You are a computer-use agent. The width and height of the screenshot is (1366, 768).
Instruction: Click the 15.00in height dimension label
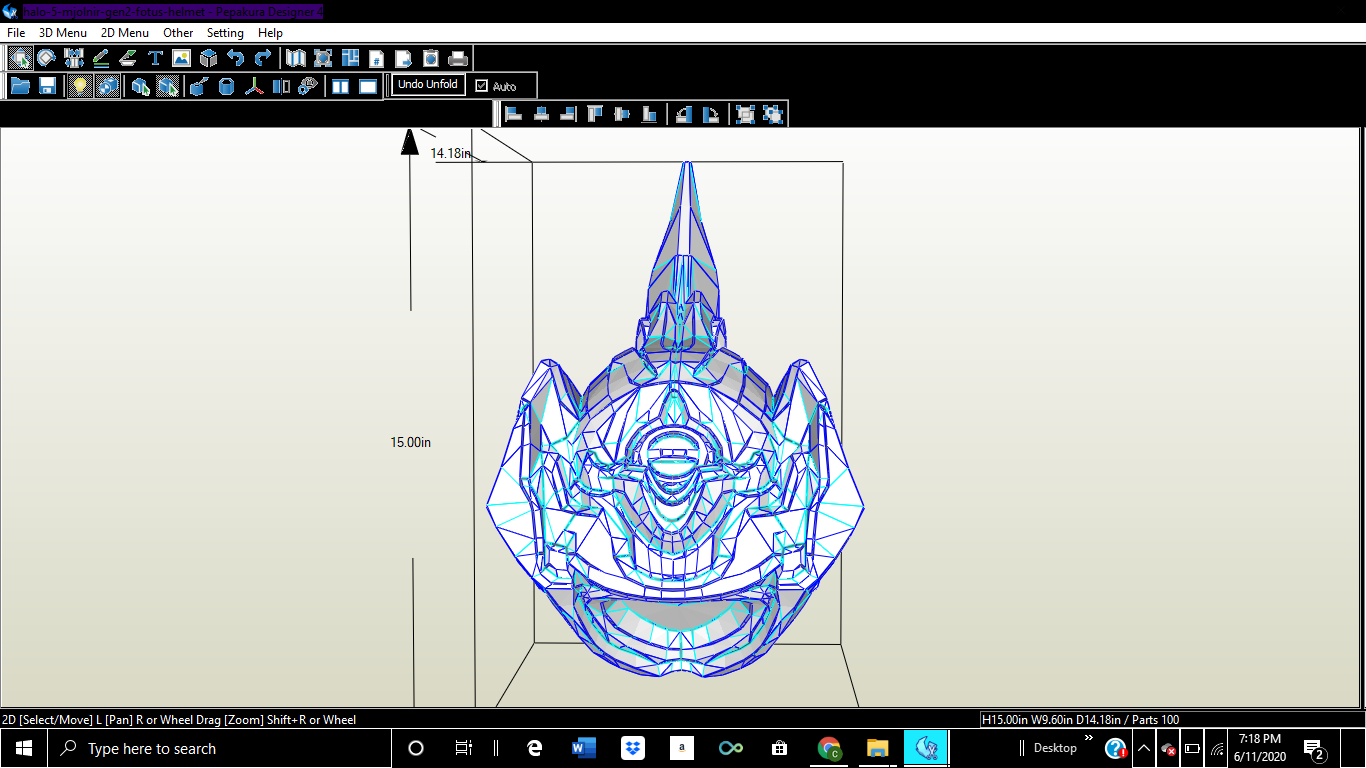[x=410, y=442]
